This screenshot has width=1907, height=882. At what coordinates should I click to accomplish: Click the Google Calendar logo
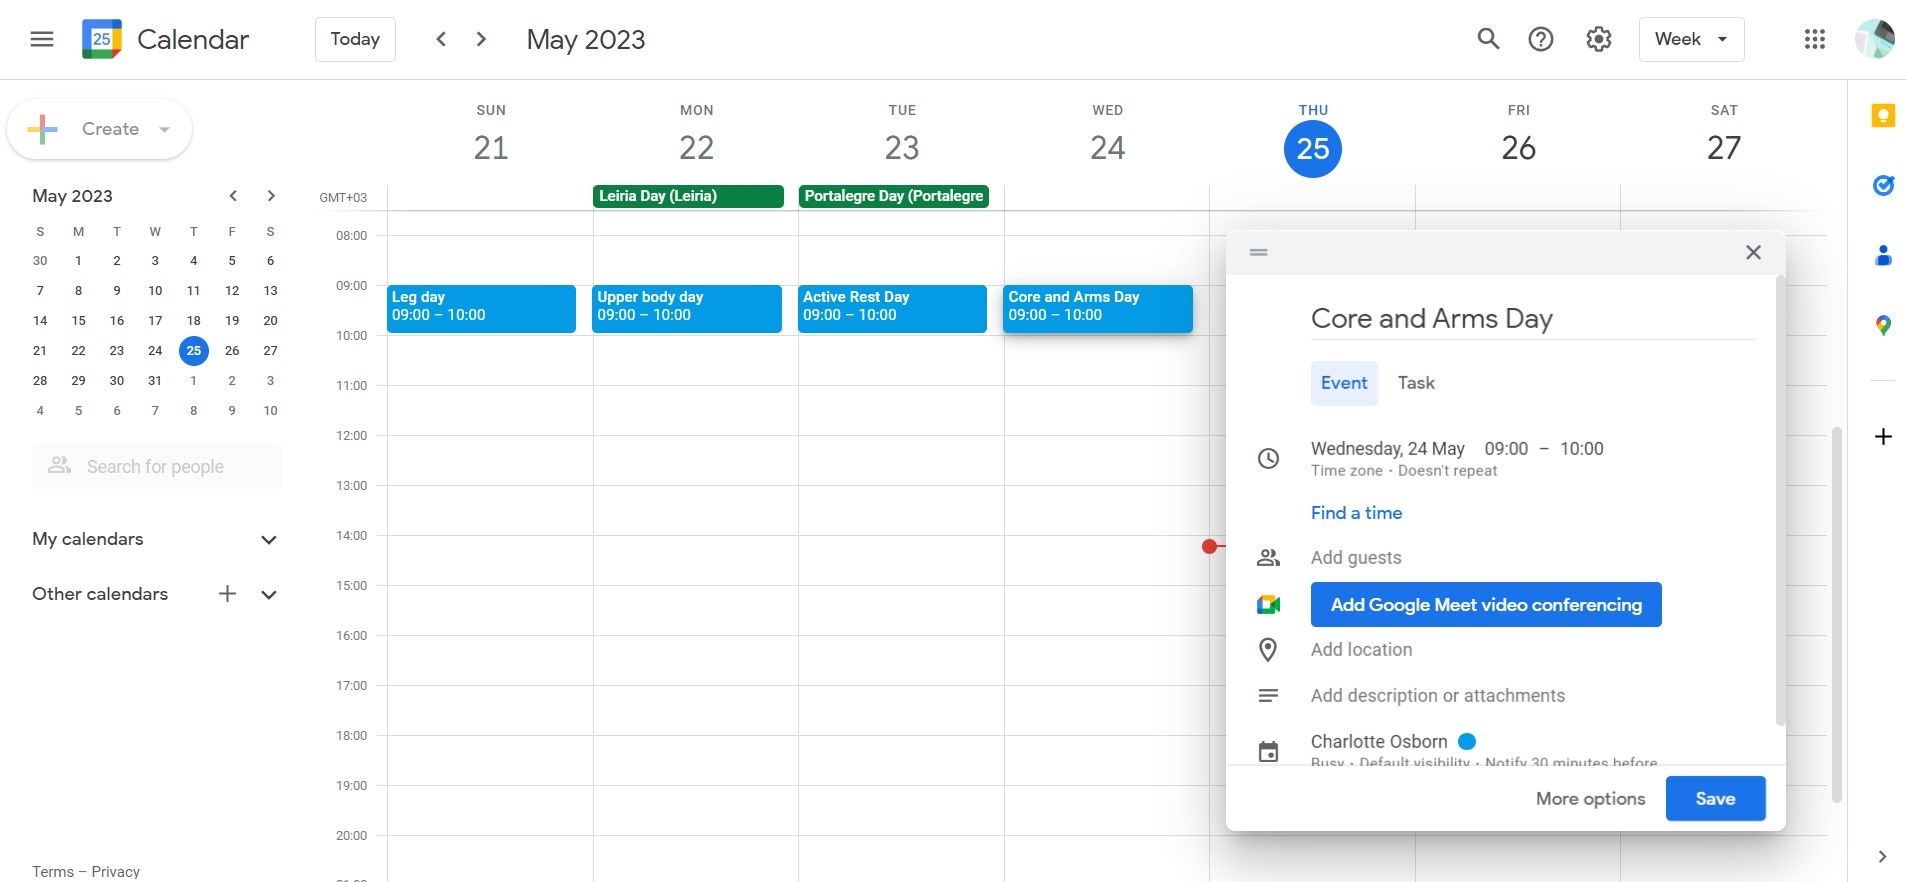pyautogui.click(x=102, y=39)
